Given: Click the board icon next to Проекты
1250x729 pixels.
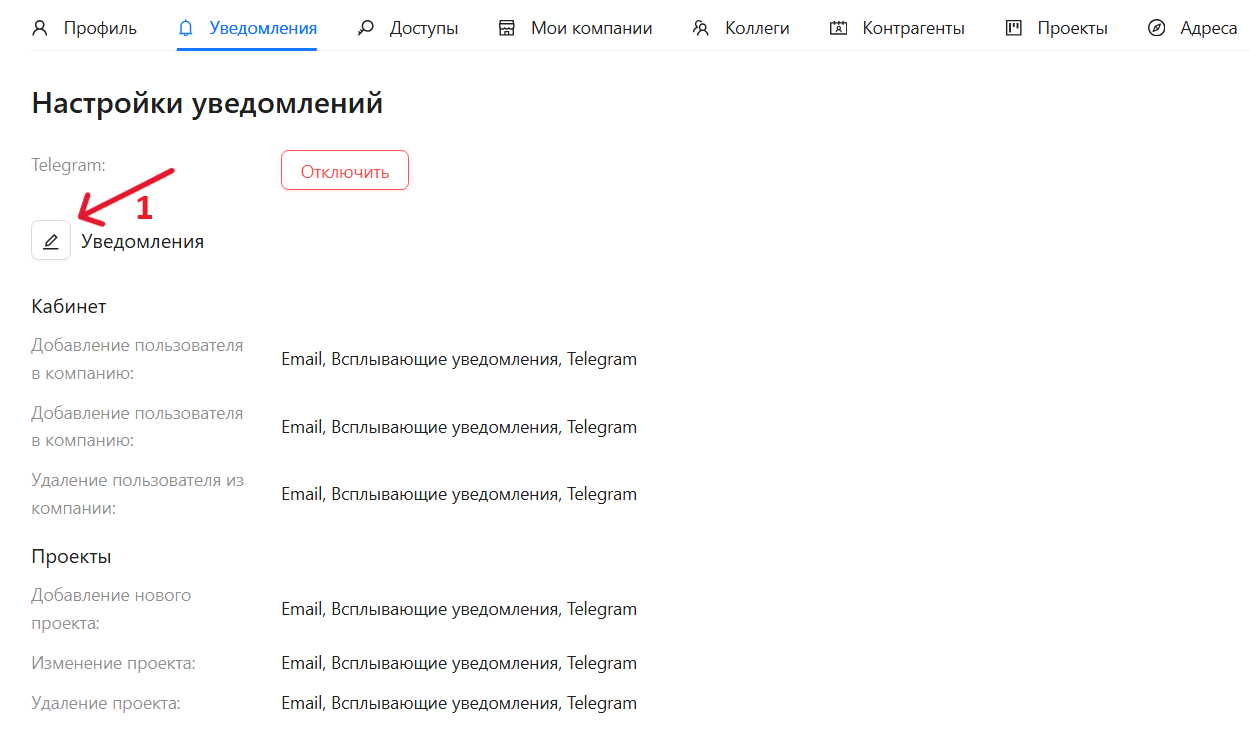Looking at the screenshot, I should pos(1013,28).
